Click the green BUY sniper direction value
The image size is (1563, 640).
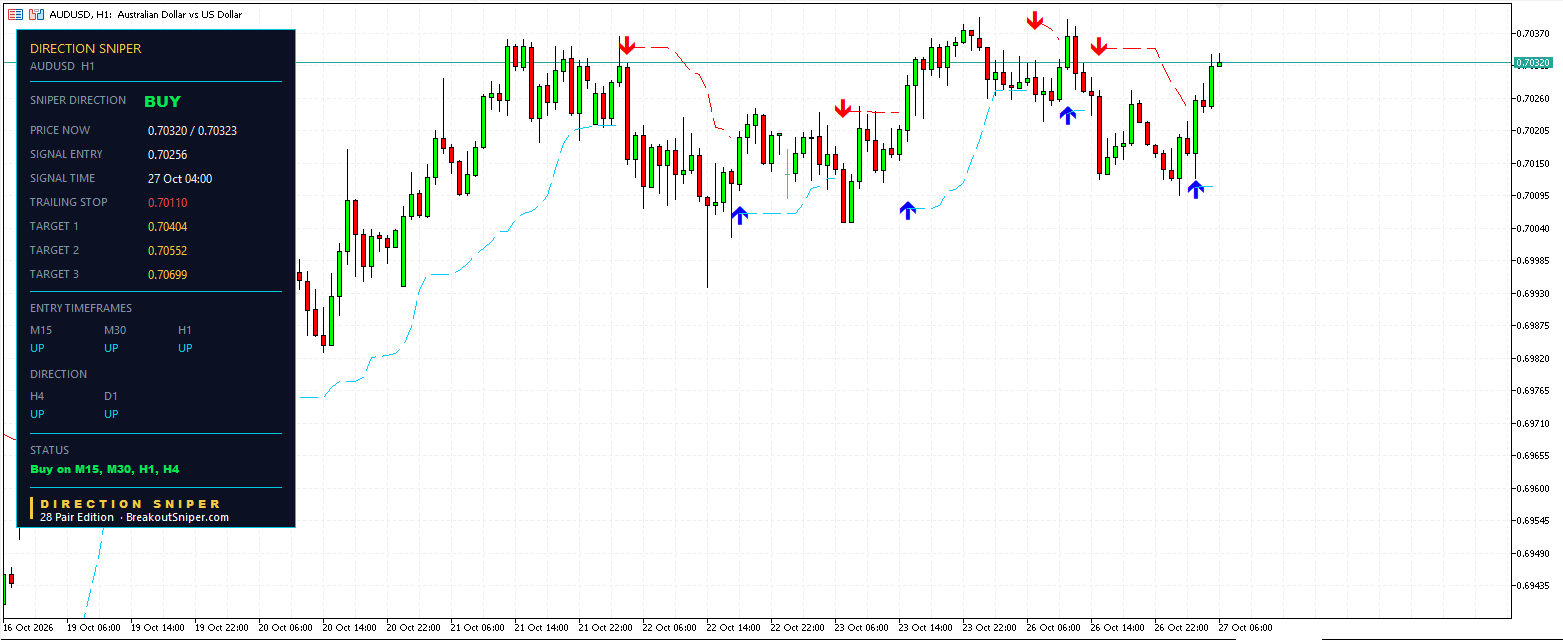163,101
